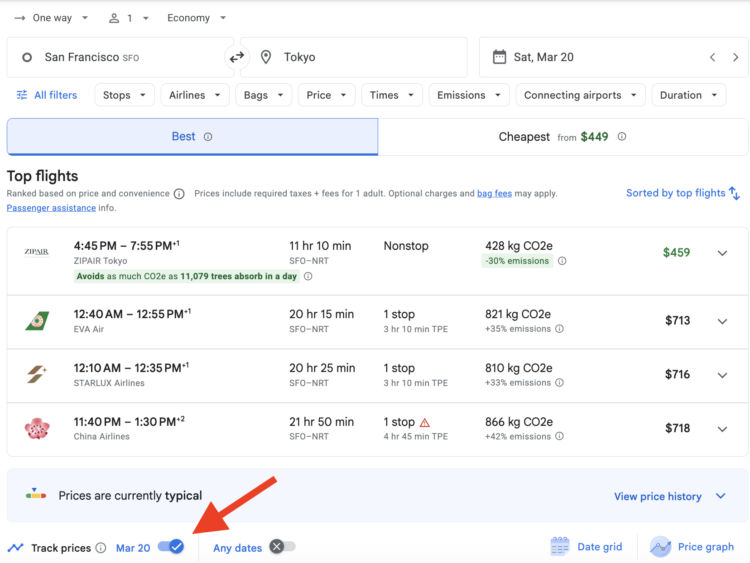The height and width of the screenshot is (563, 750).
Task: Click the typical price level indicator bar
Action: coord(36,494)
